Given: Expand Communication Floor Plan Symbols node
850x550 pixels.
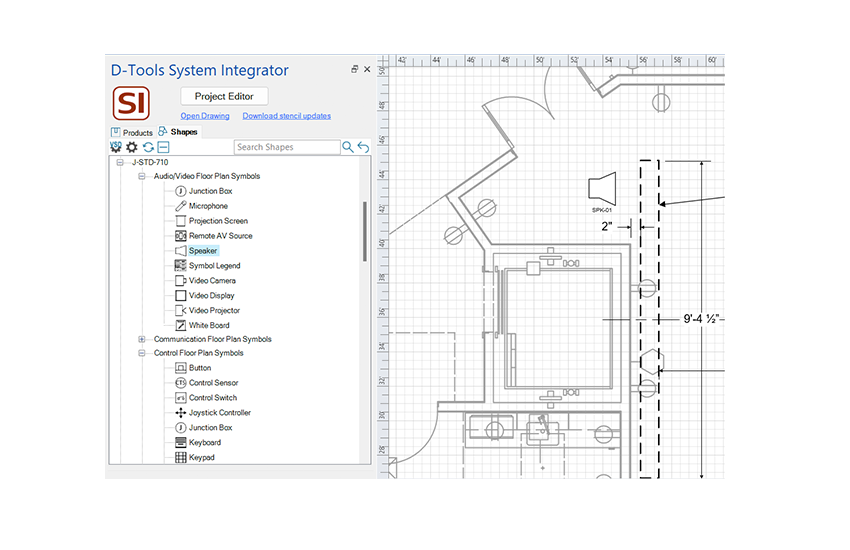Looking at the screenshot, I should pyautogui.click(x=141, y=339).
